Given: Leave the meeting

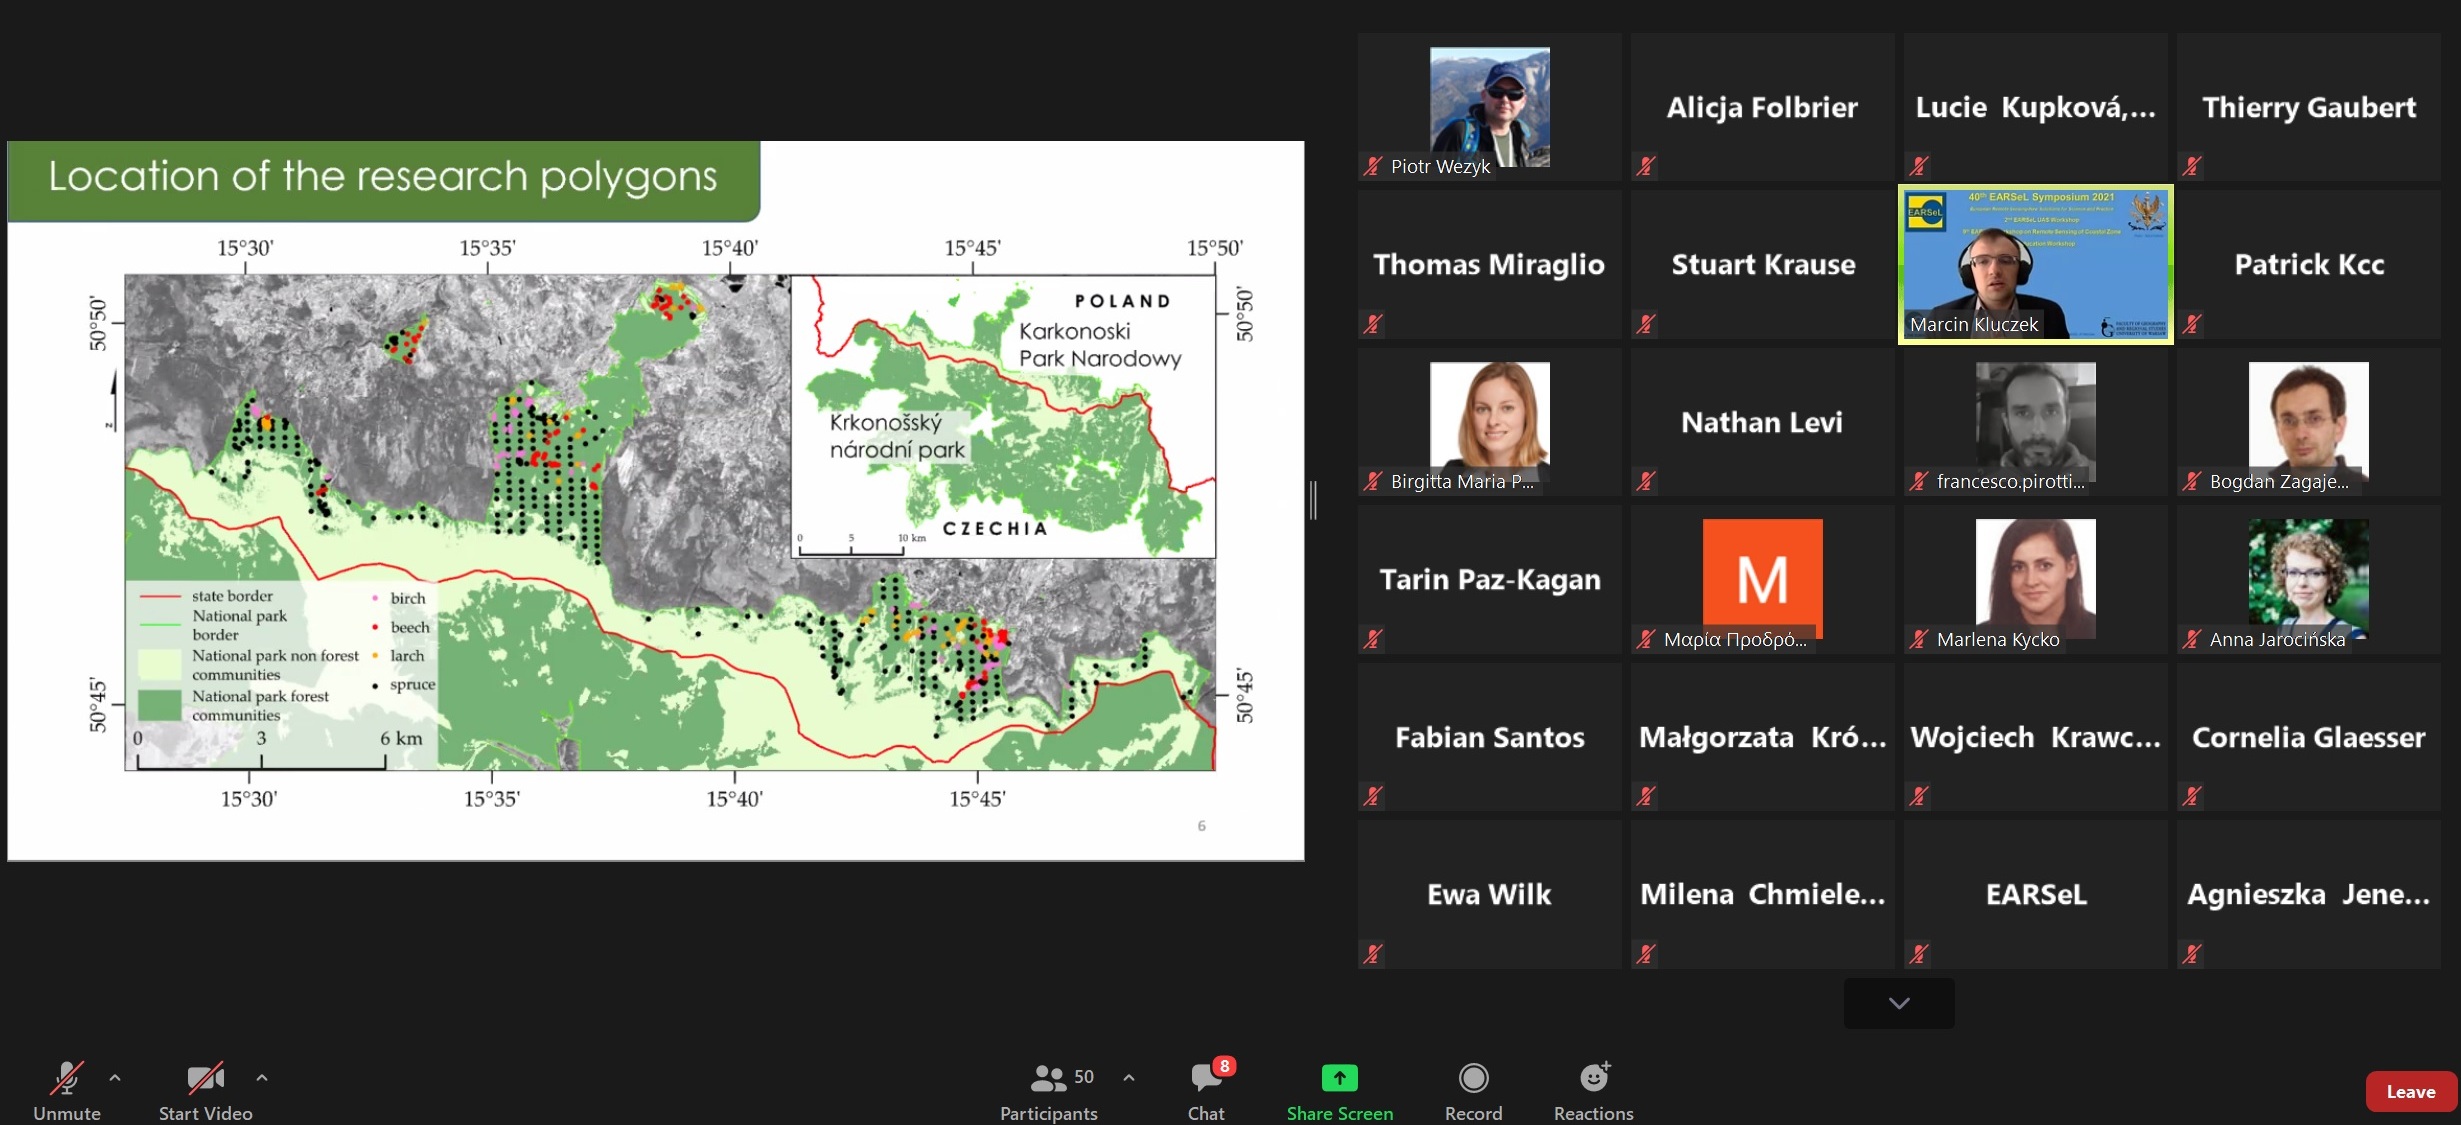Looking at the screenshot, I should (2410, 1092).
